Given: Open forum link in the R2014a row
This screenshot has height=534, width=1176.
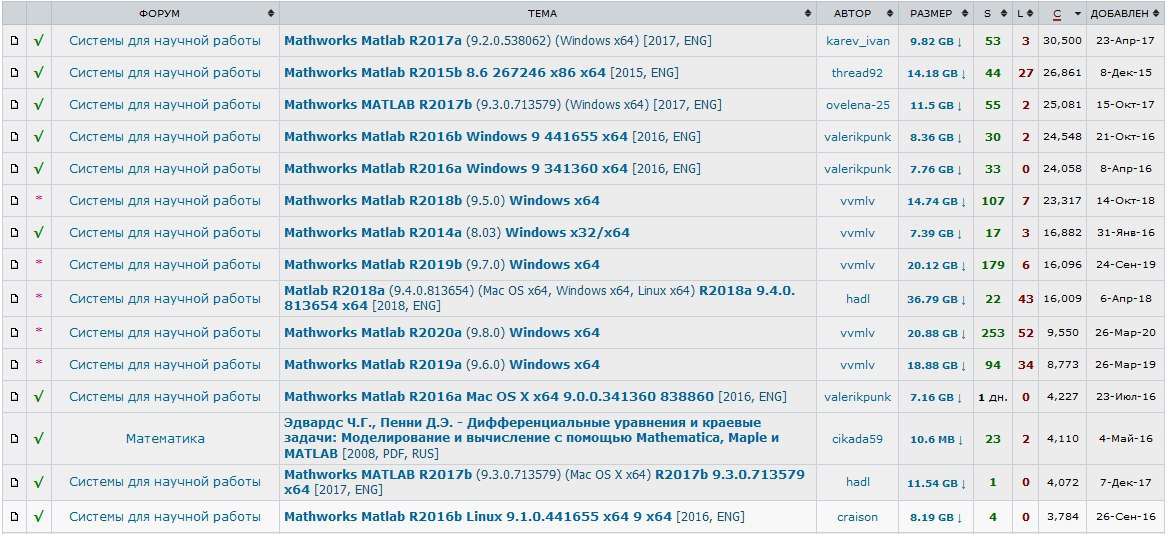Looking at the screenshot, I should 165,232.
